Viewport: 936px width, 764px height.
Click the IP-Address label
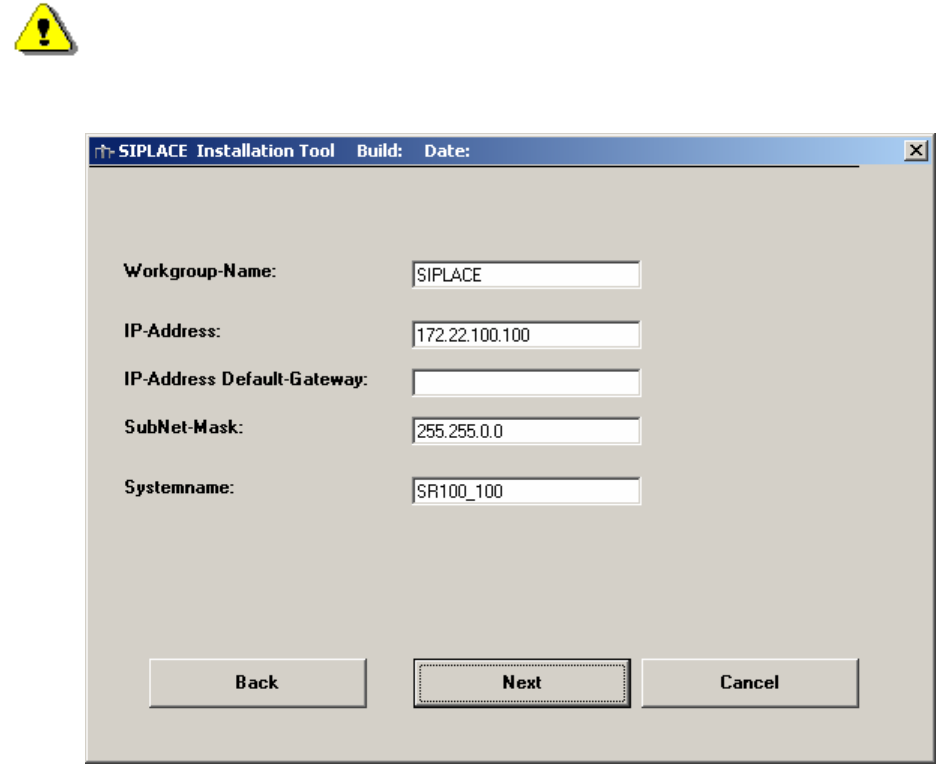173,331
